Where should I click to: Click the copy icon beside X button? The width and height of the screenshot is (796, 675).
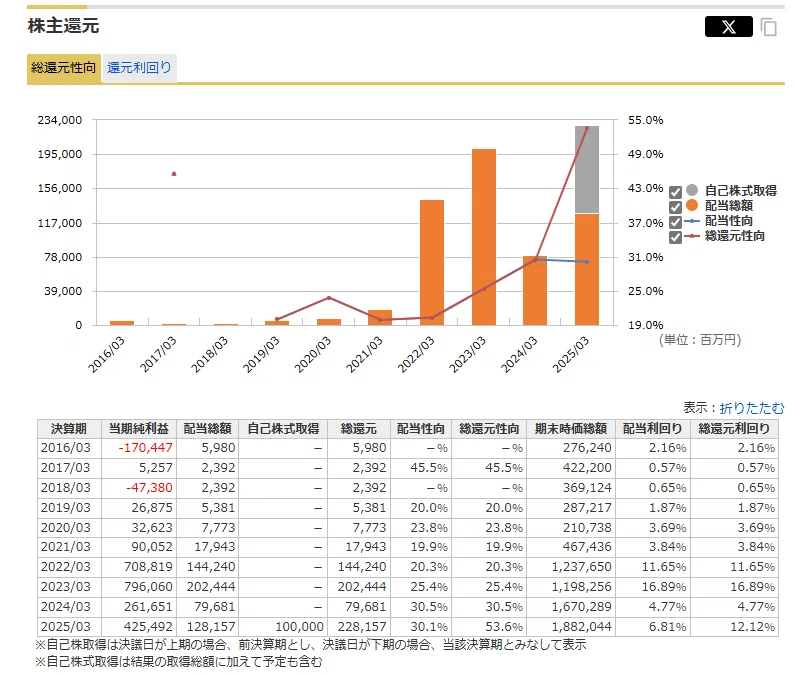[769, 27]
